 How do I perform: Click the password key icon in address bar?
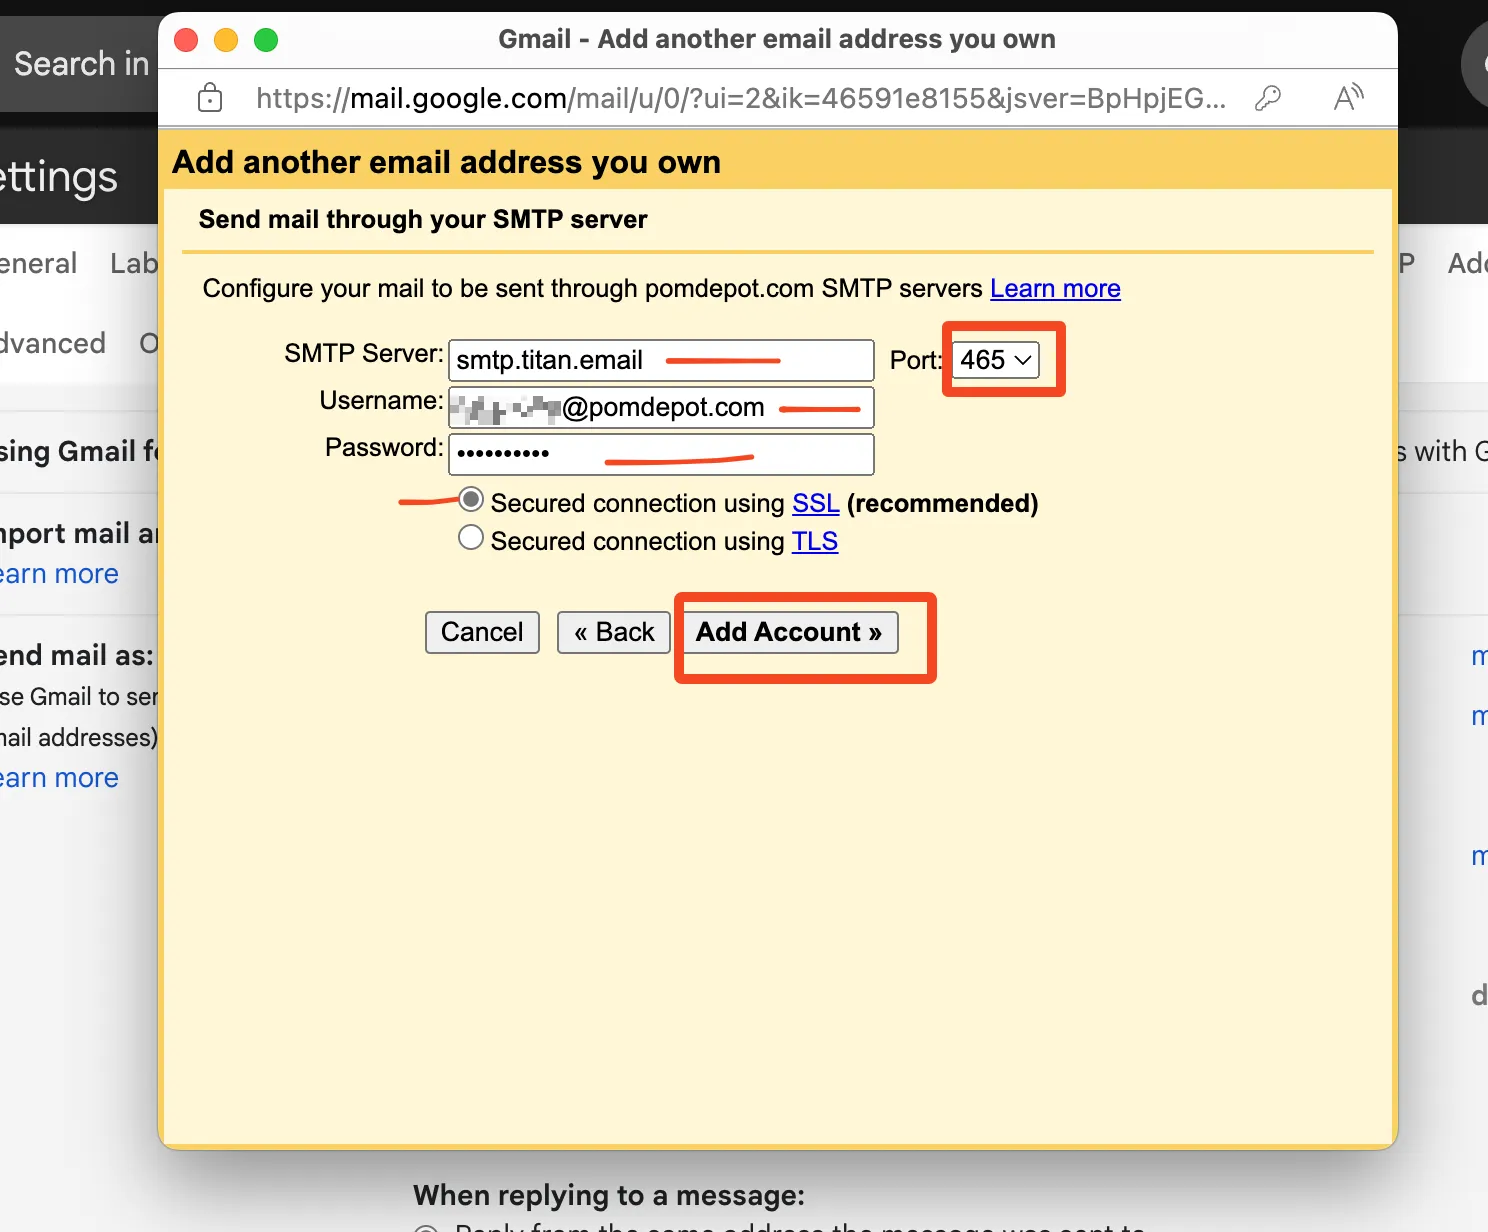(1268, 98)
